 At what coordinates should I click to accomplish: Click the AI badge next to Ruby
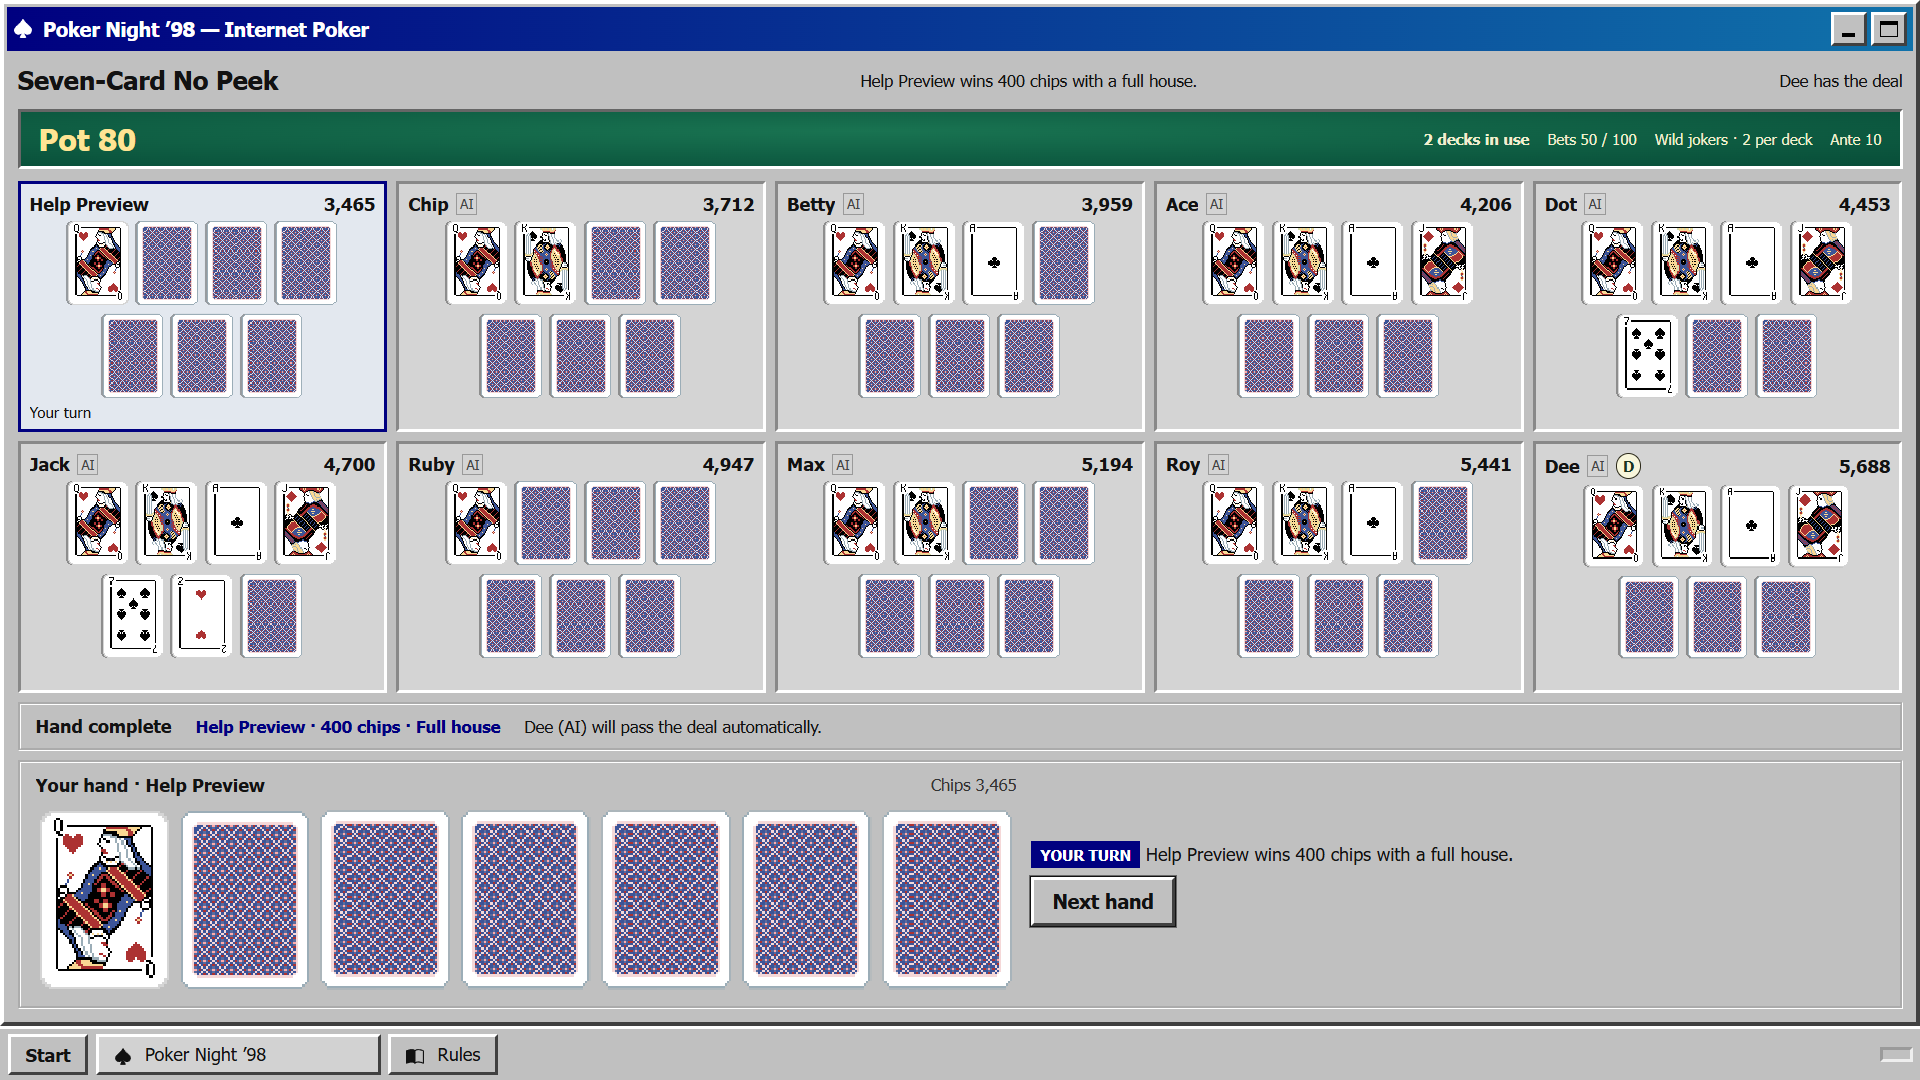click(473, 464)
